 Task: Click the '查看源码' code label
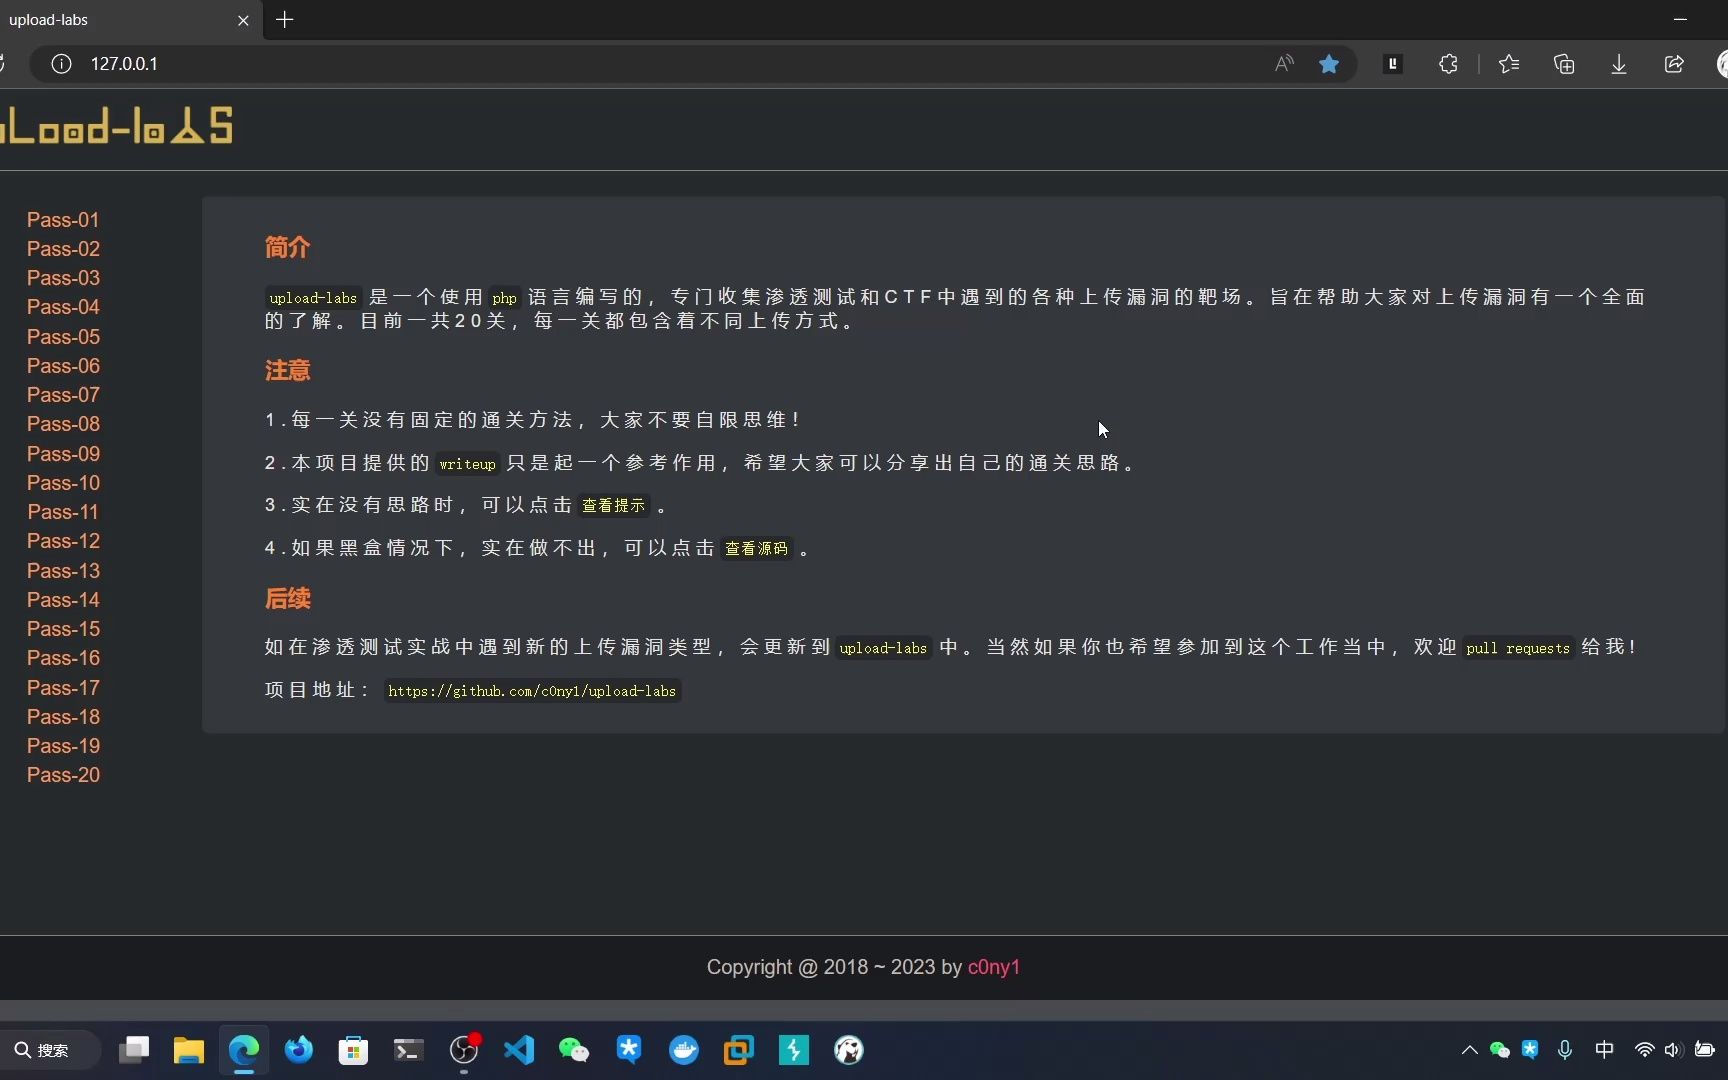coord(756,549)
